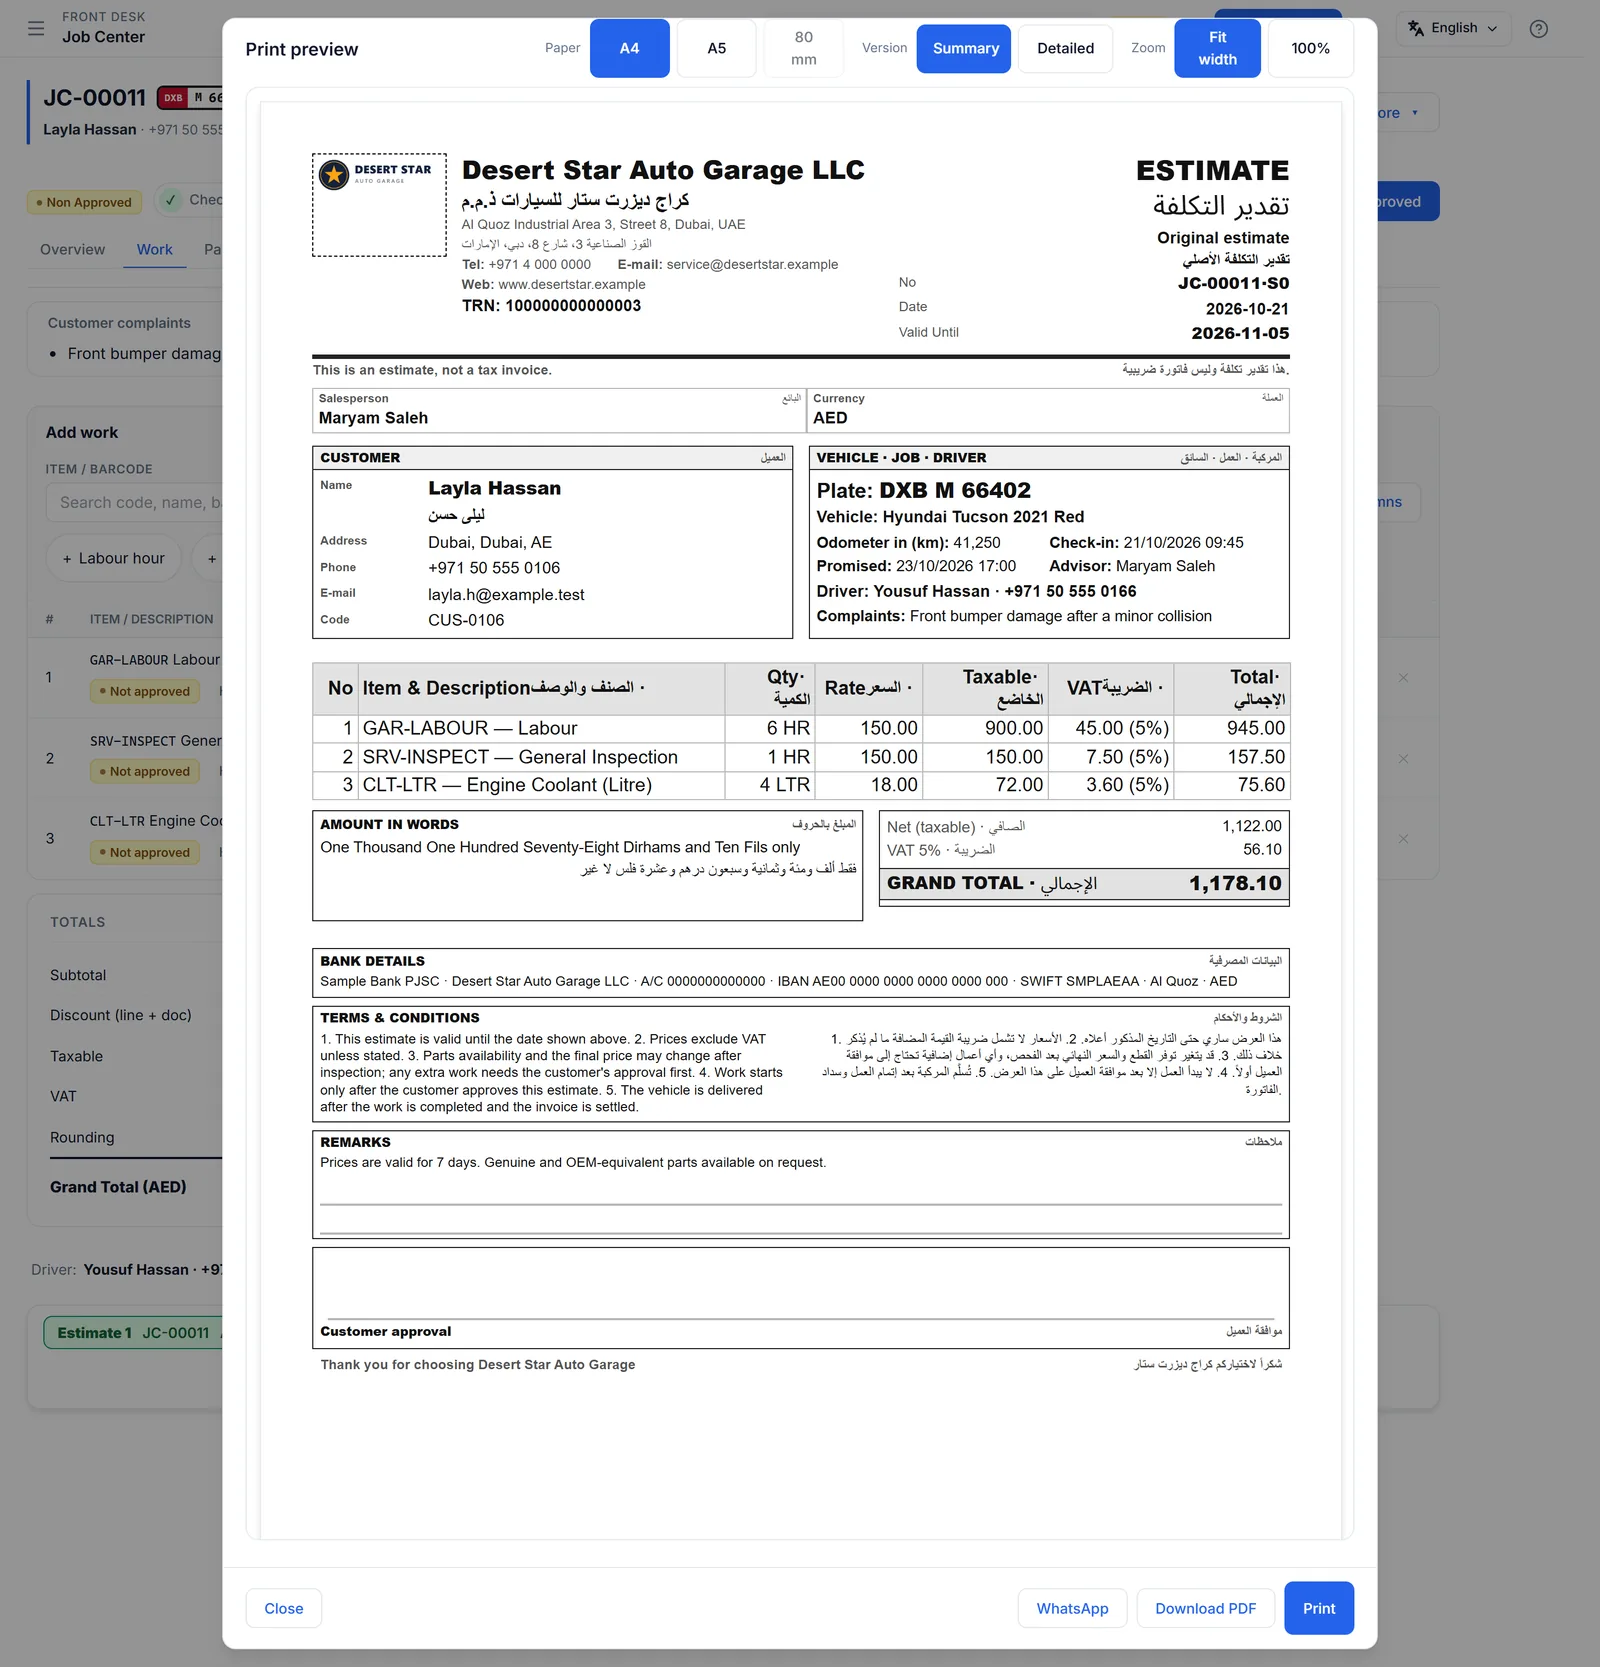Select A5 paper size

click(x=716, y=48)
